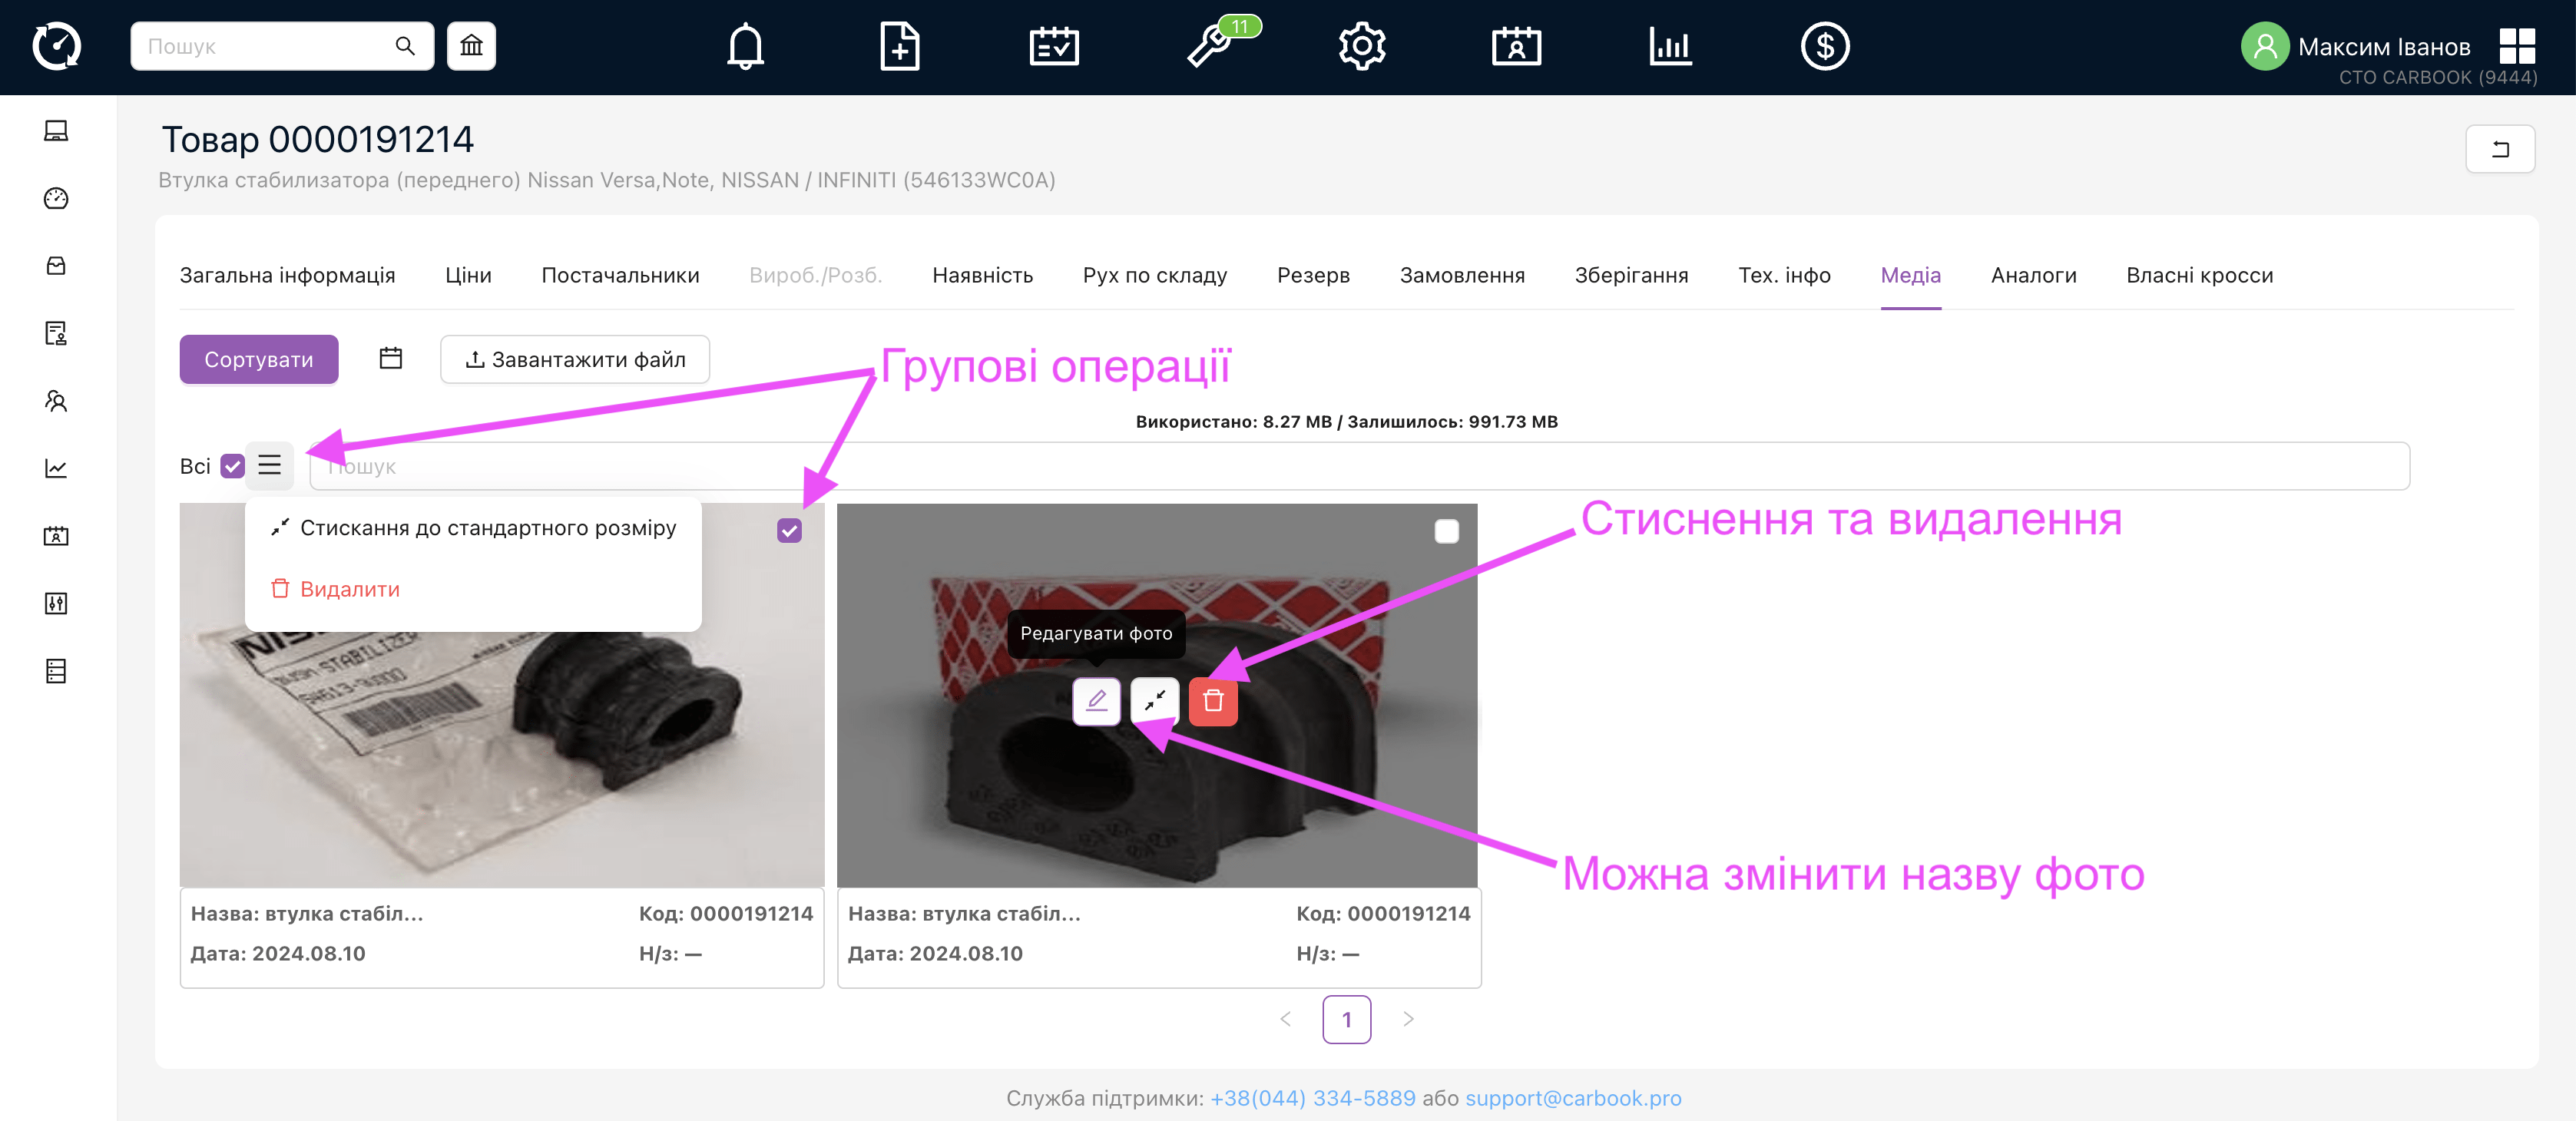Click the wrench icon with badge 11
This screenshot has height=1121, width=2576.
tap(1210, 46)
